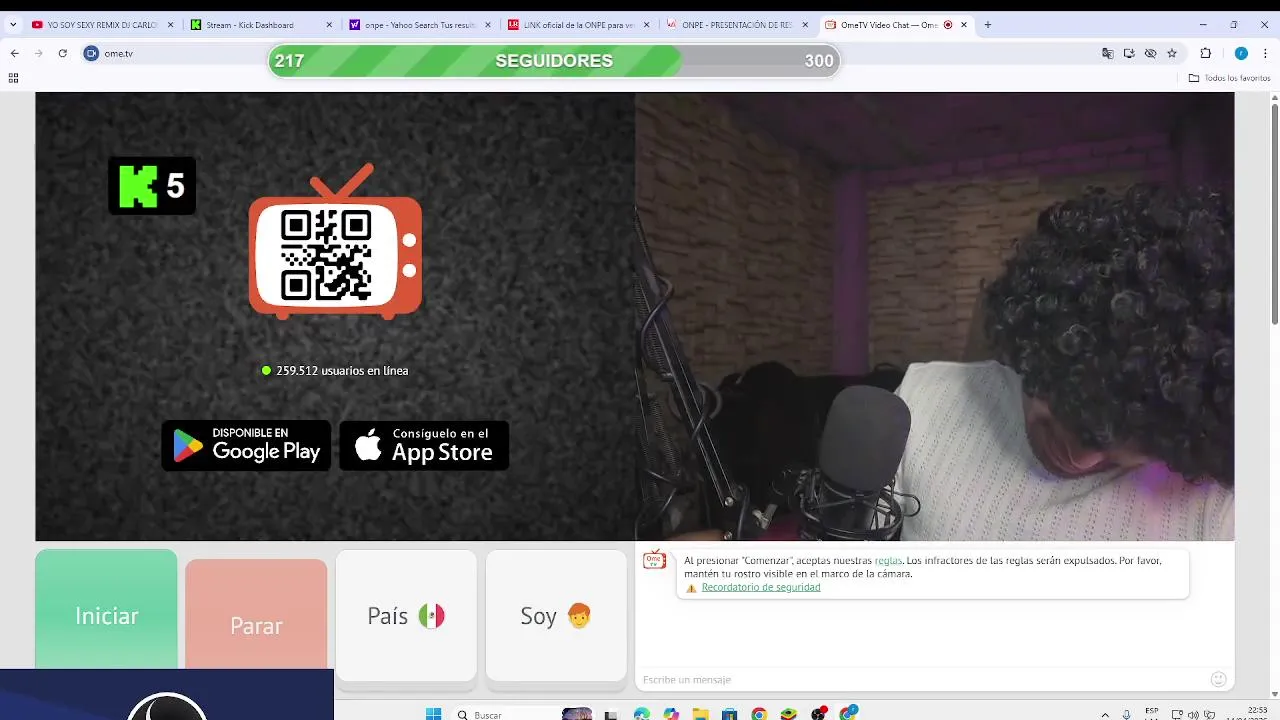
Task: Bookmark this page with the star
Action: 1172,53
